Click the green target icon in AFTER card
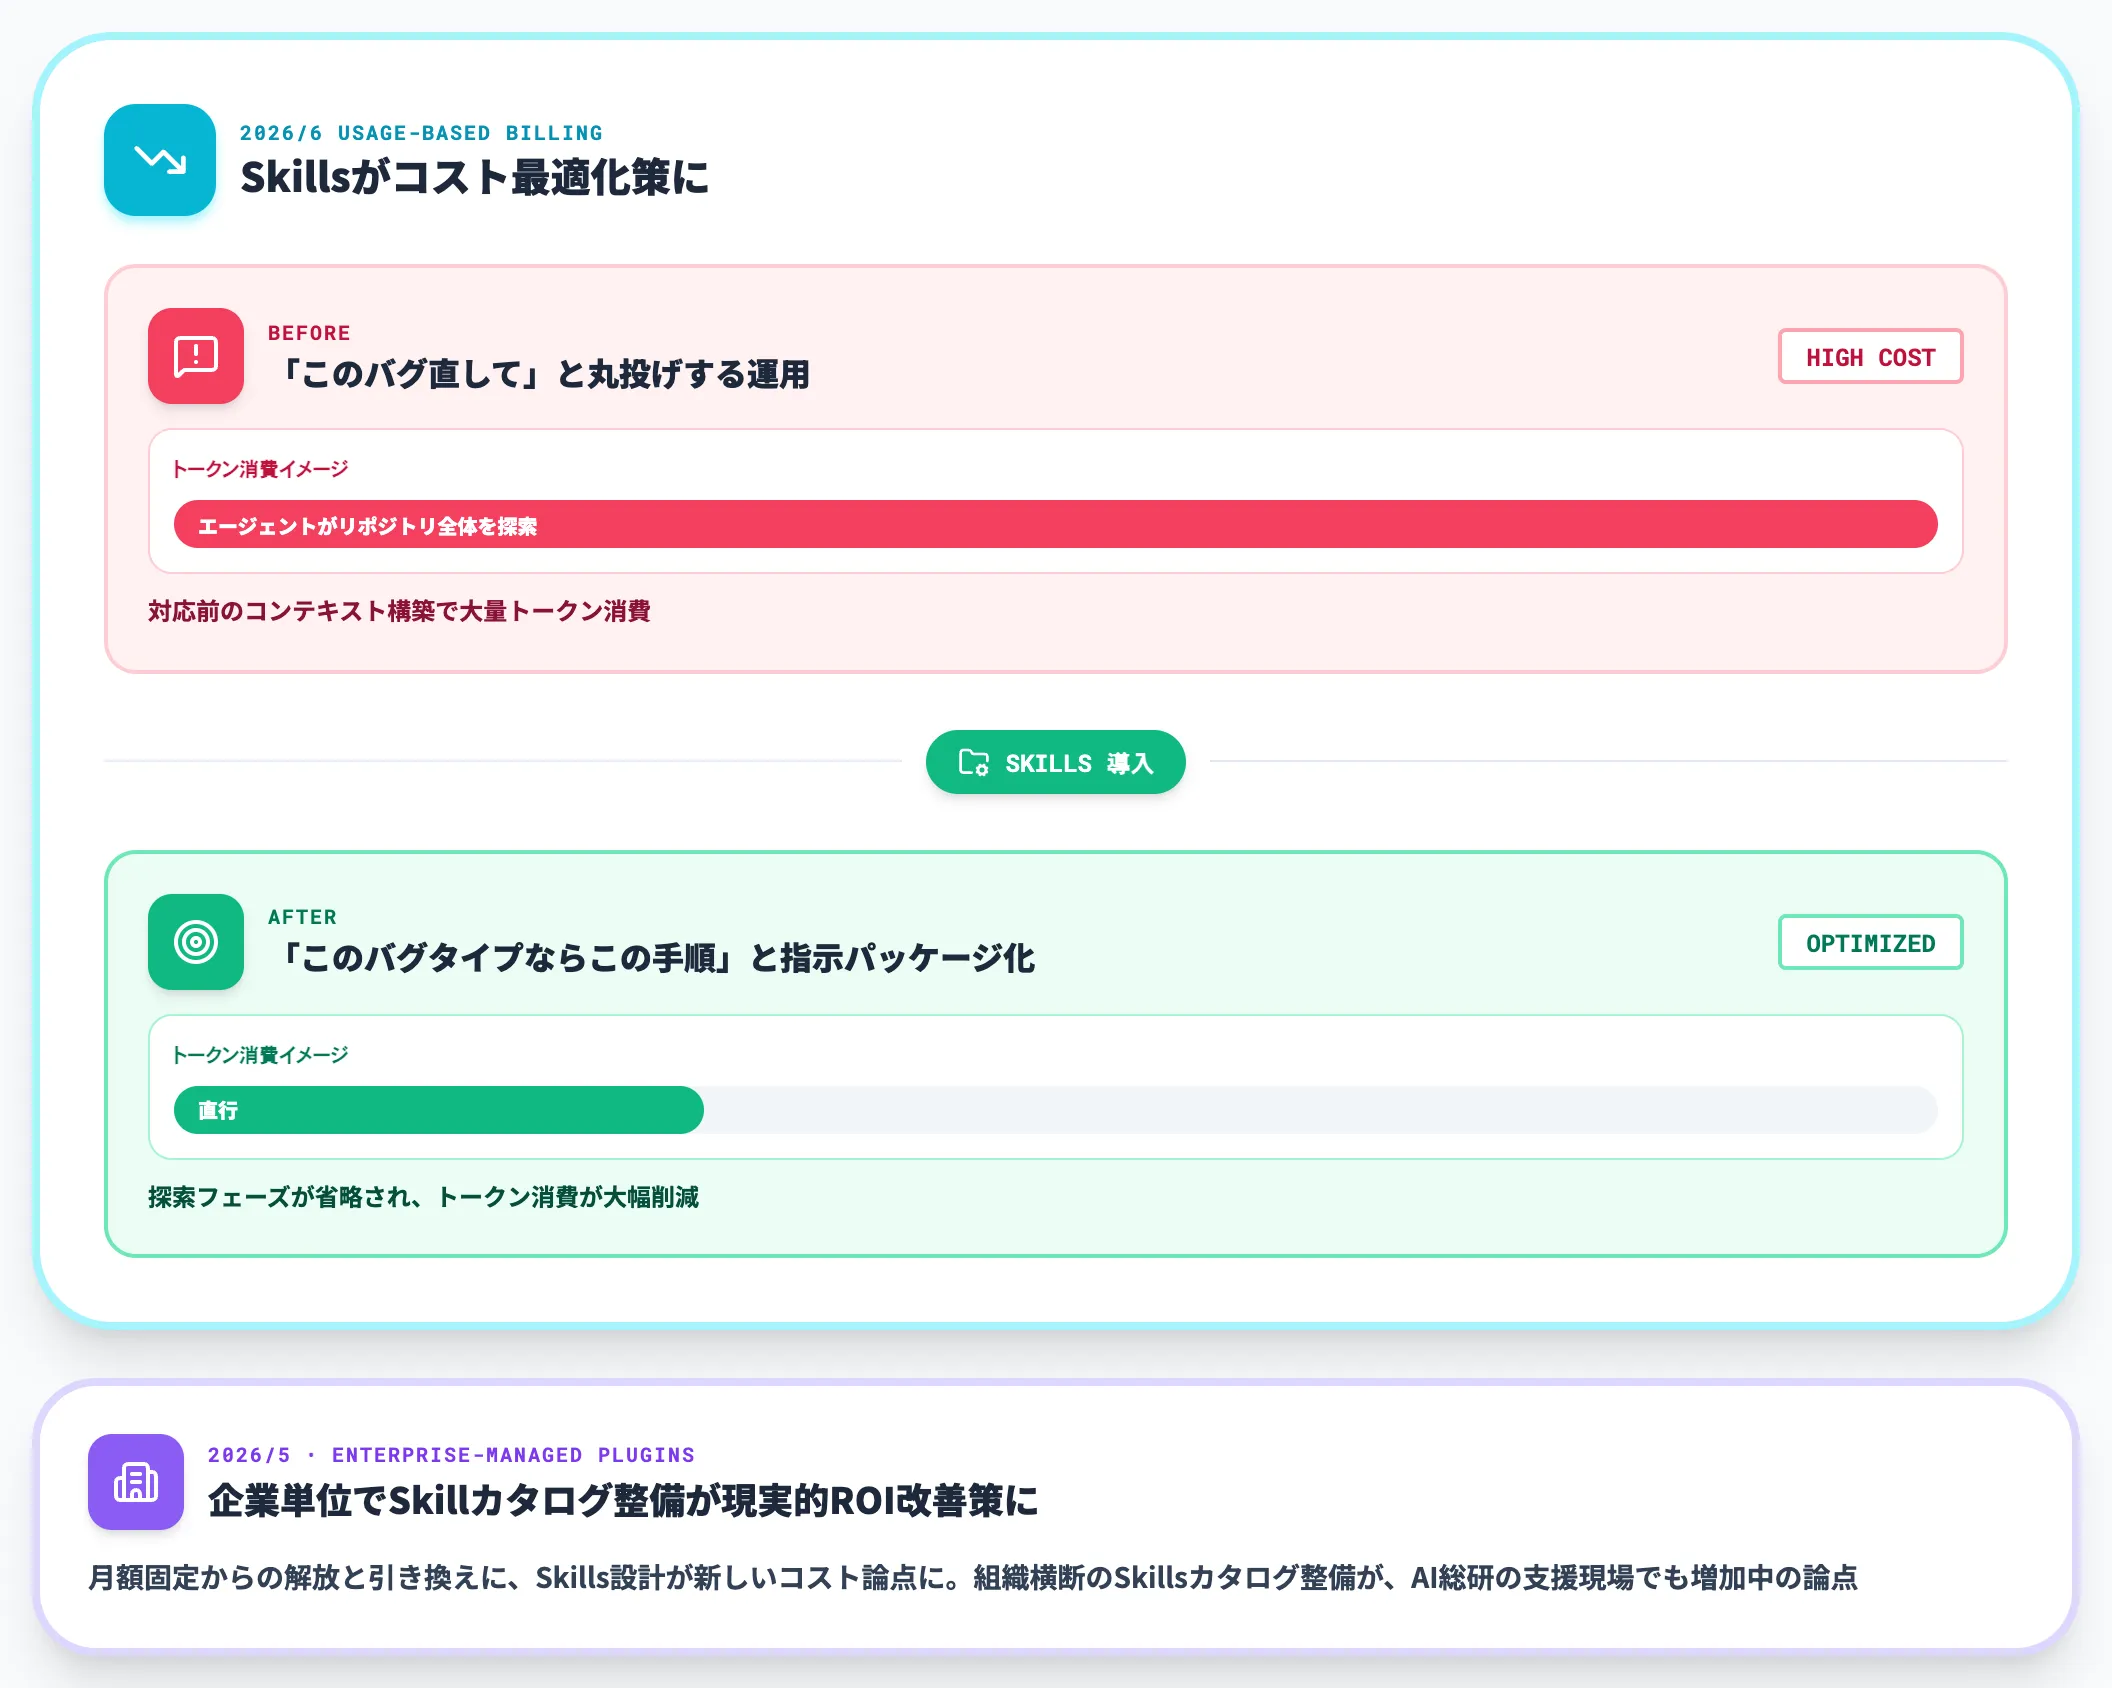The height and width of the screenshot is (1688, 2112). click(196, 942)
